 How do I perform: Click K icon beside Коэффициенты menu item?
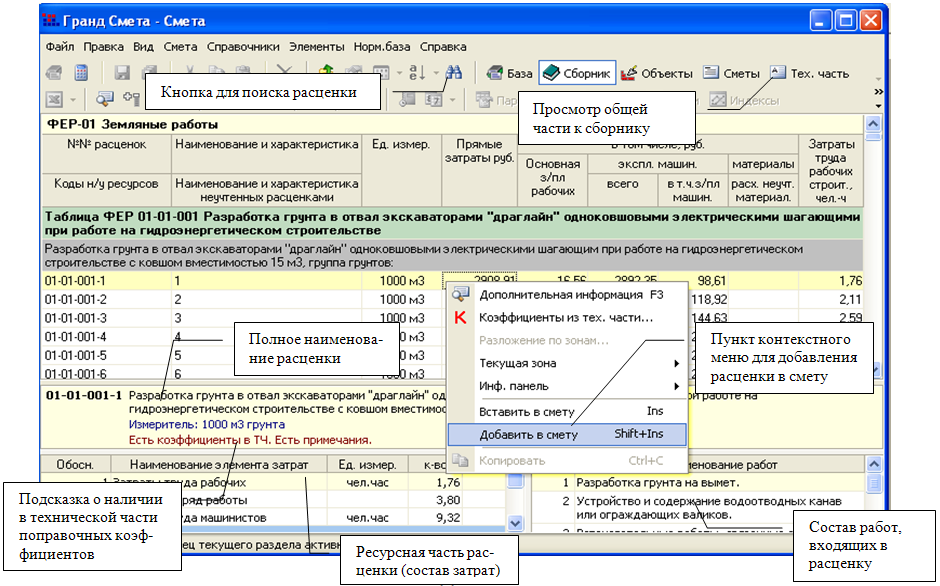[460, 318]
